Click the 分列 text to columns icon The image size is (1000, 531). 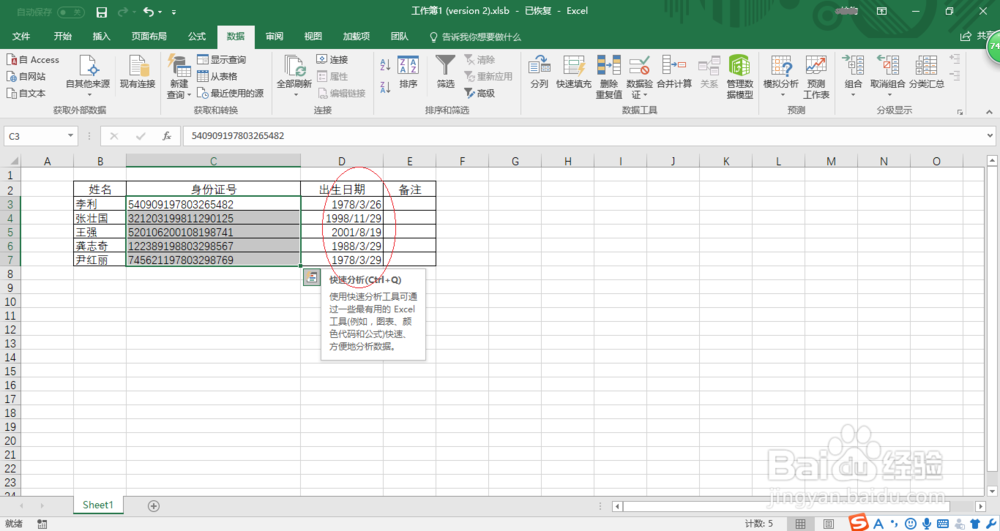[539, 72]
